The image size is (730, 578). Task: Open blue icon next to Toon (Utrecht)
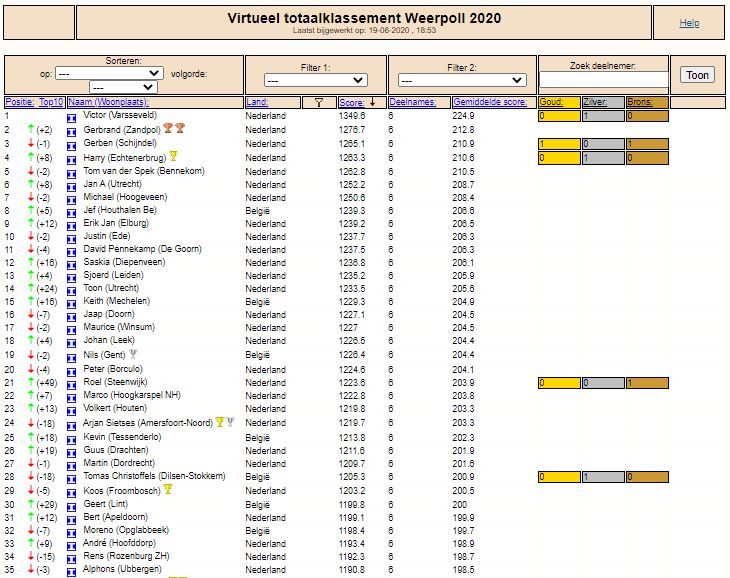71,291
